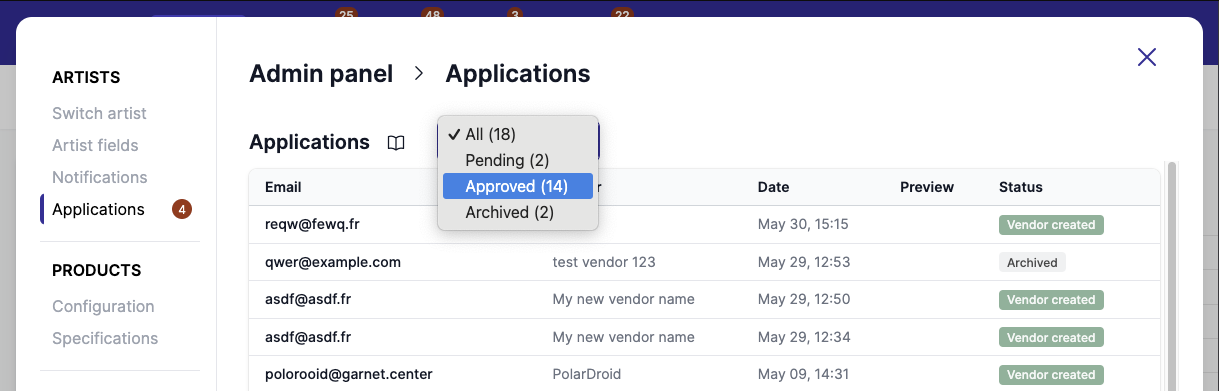Open the qwer@example.com application
Image resolution: width=1219 pixels, height=391 pixels.
pos(704,262)
